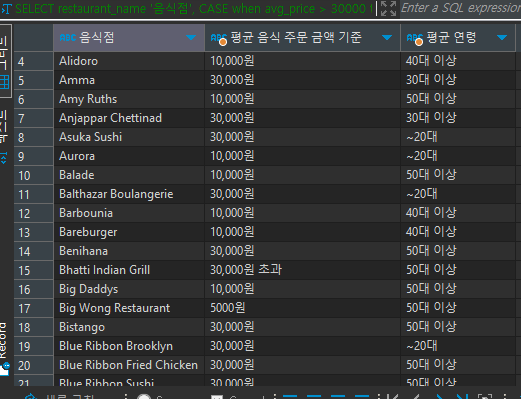Click the Bareburger cell
521x399 pixels.
(x=129, y=232)
